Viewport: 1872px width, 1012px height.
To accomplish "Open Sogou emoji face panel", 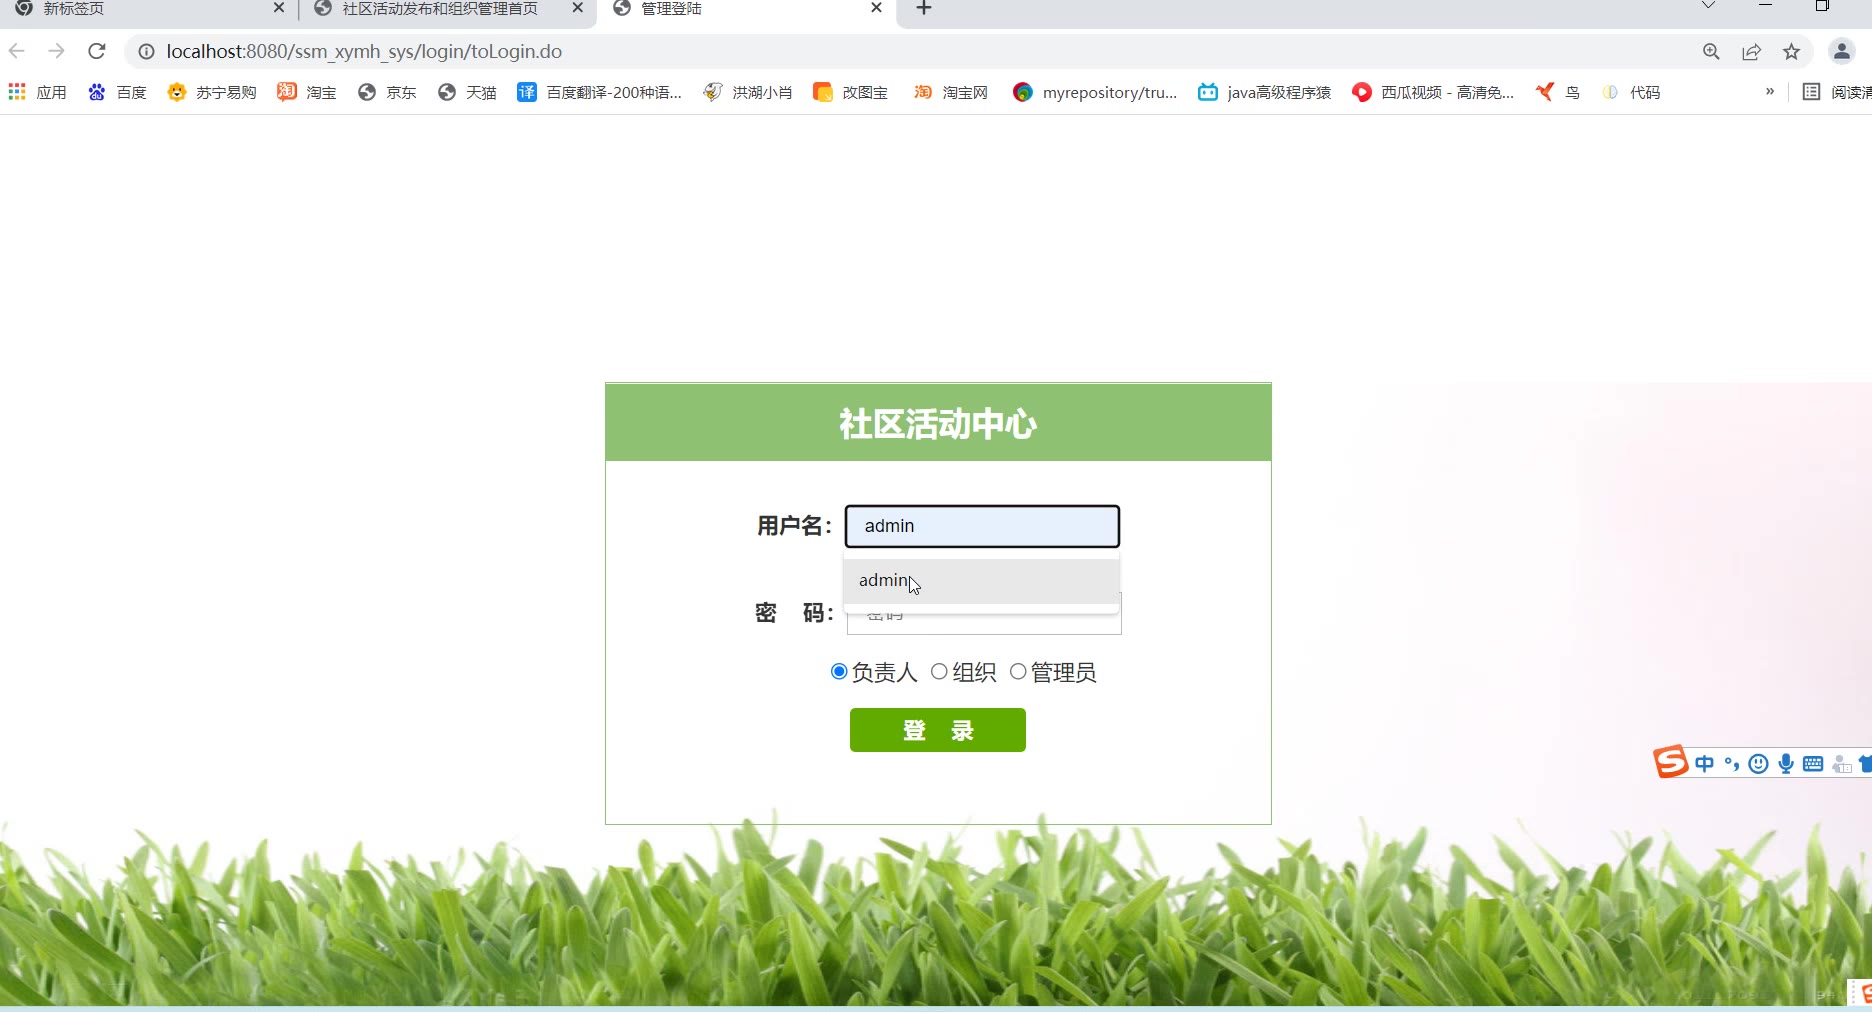I will click(1758, 764).
